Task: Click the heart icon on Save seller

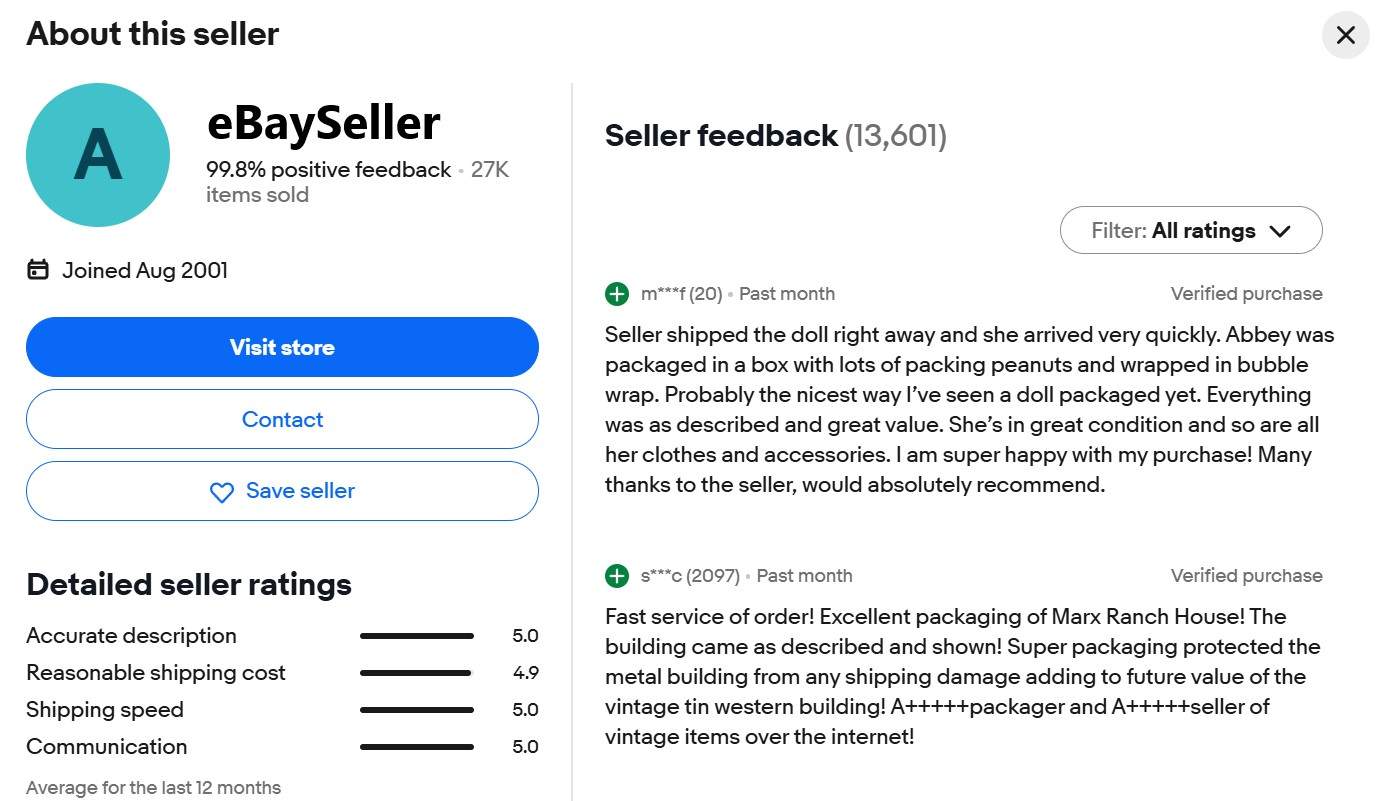Action: tap(221, 492)
